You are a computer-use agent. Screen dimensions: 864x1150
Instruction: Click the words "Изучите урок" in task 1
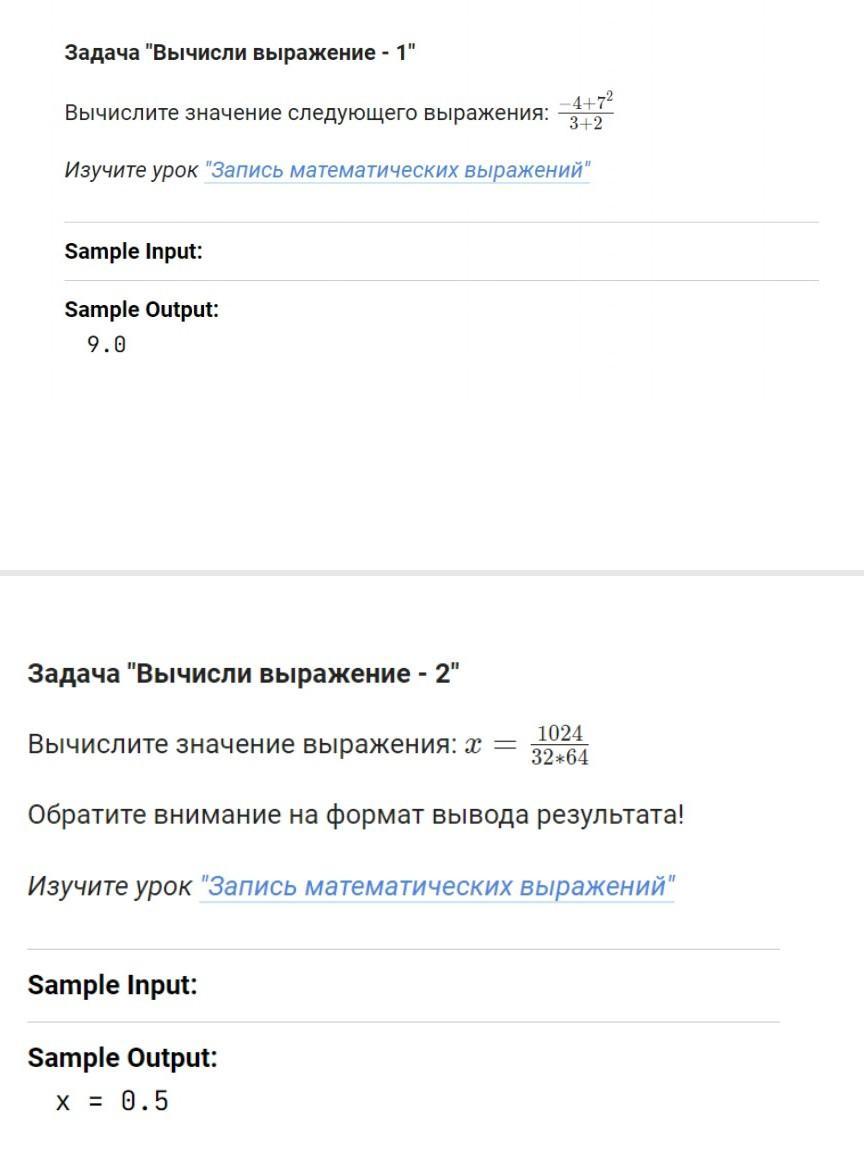[x=131, y=170]
